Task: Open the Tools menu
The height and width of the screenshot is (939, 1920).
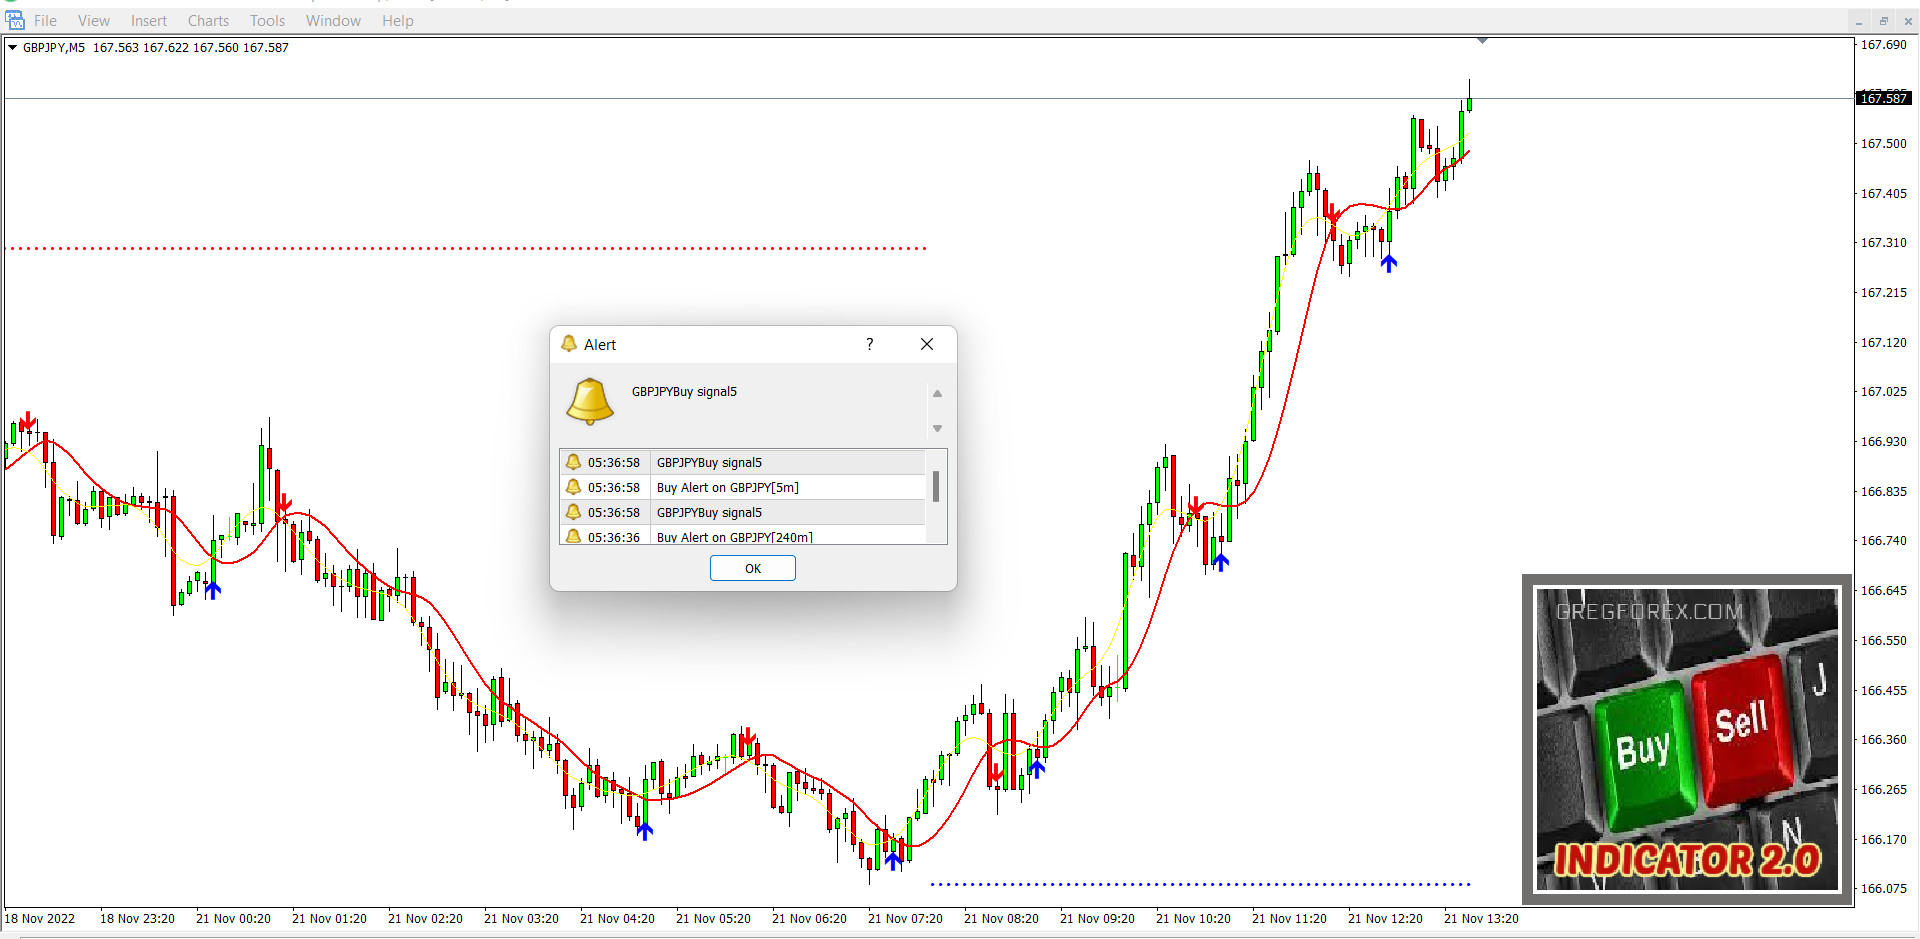Action: pos(267,21)
